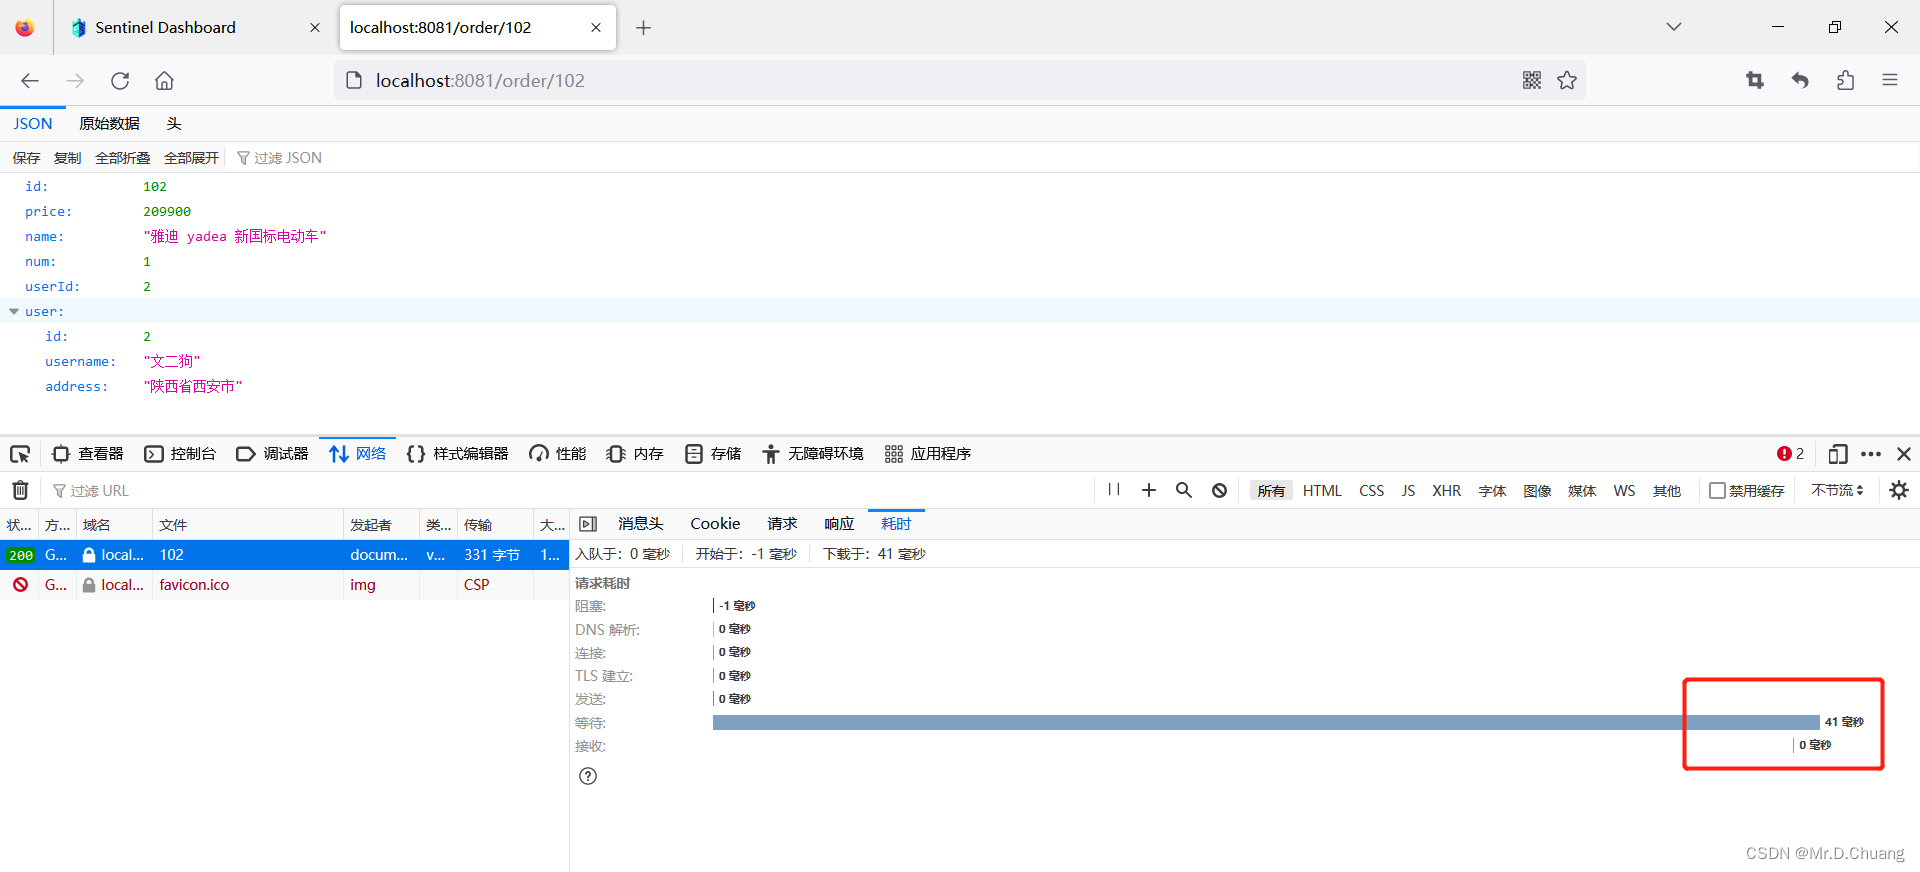Switch to the raw data tab
The image size is (1920, 872).
point(109,124)
